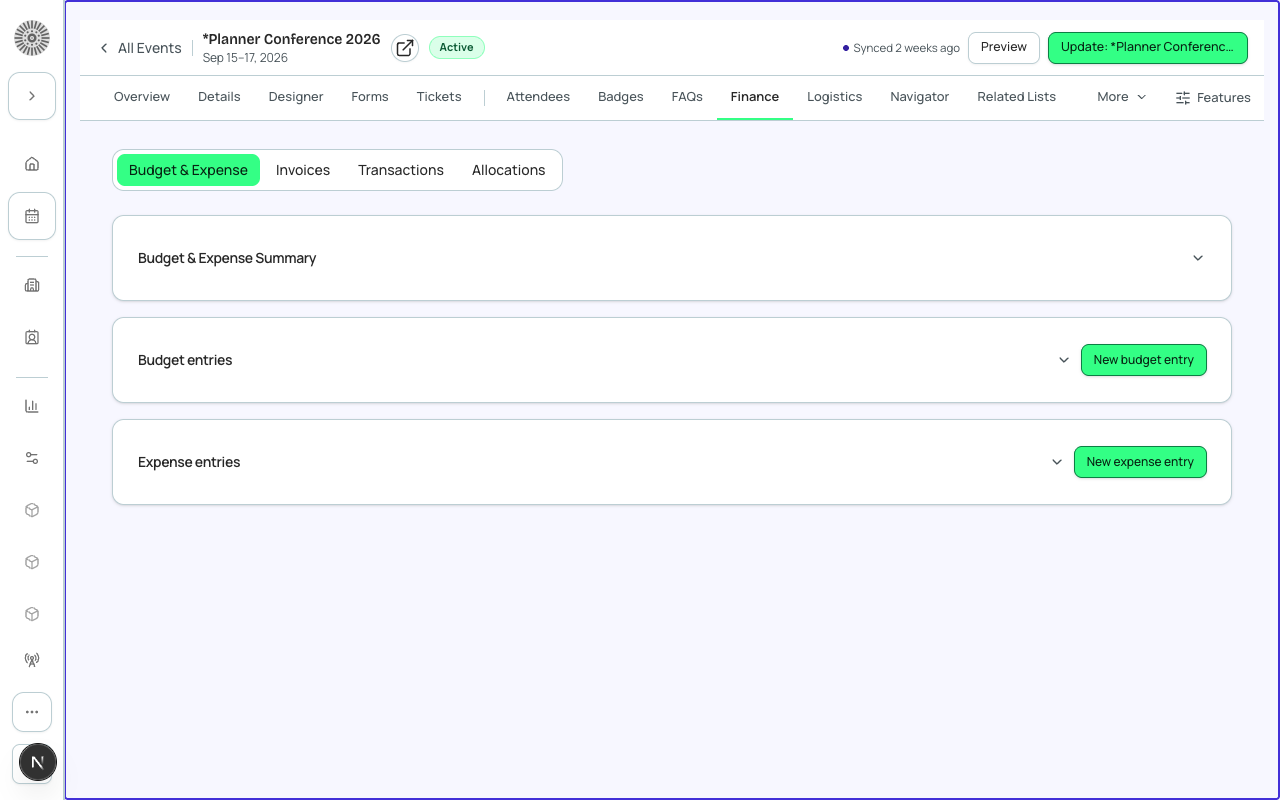Open the N user avatar
This screenshot has height=800, width=1280.
37,763
